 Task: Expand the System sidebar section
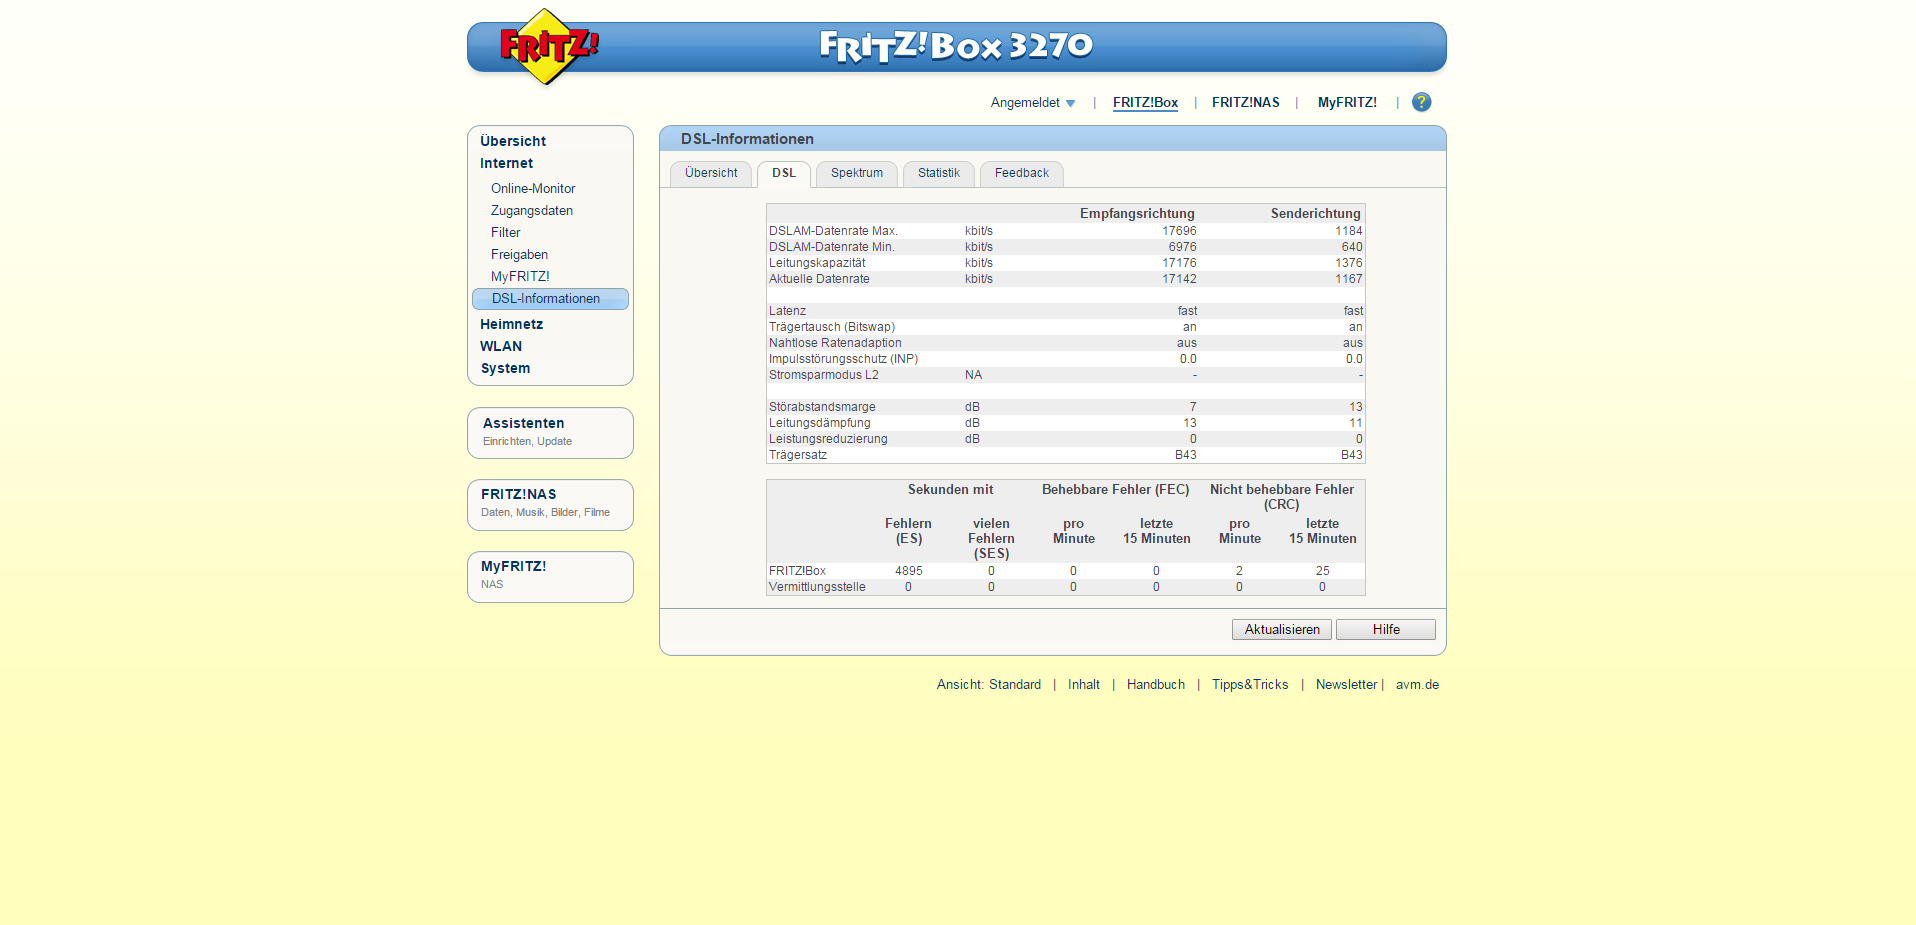click(505, 368)
